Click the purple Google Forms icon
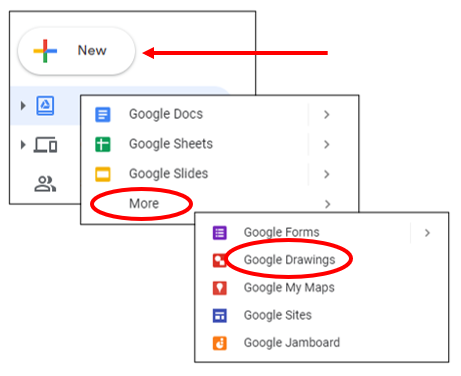 (x=220, y=233)
